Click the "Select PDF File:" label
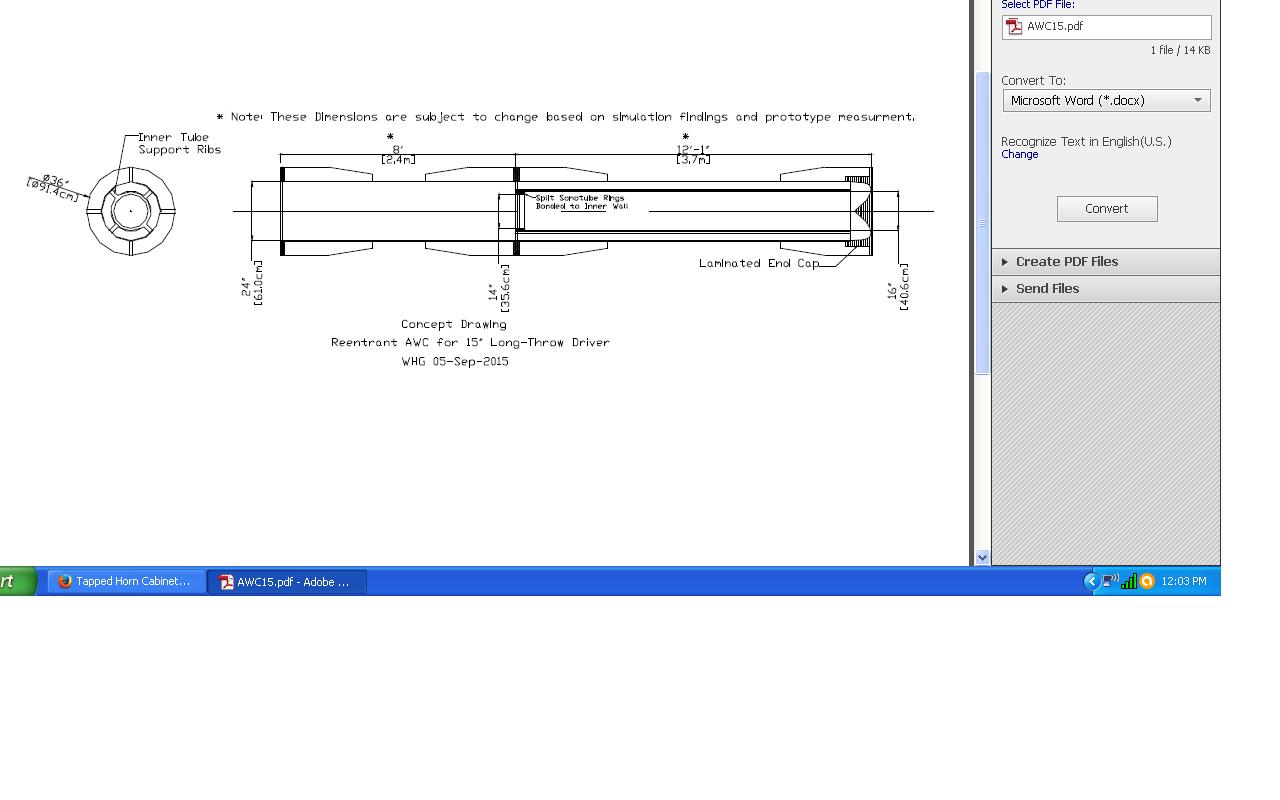 [x=1038, y=5]
